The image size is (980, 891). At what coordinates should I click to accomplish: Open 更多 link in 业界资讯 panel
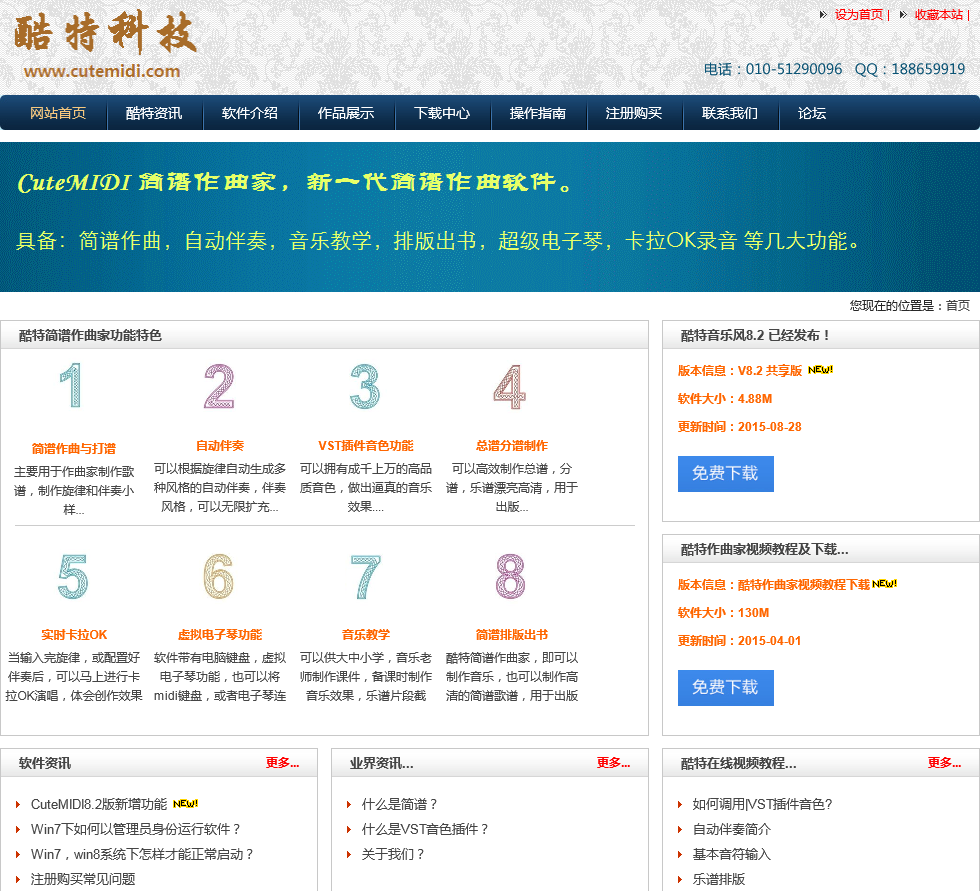613,762
